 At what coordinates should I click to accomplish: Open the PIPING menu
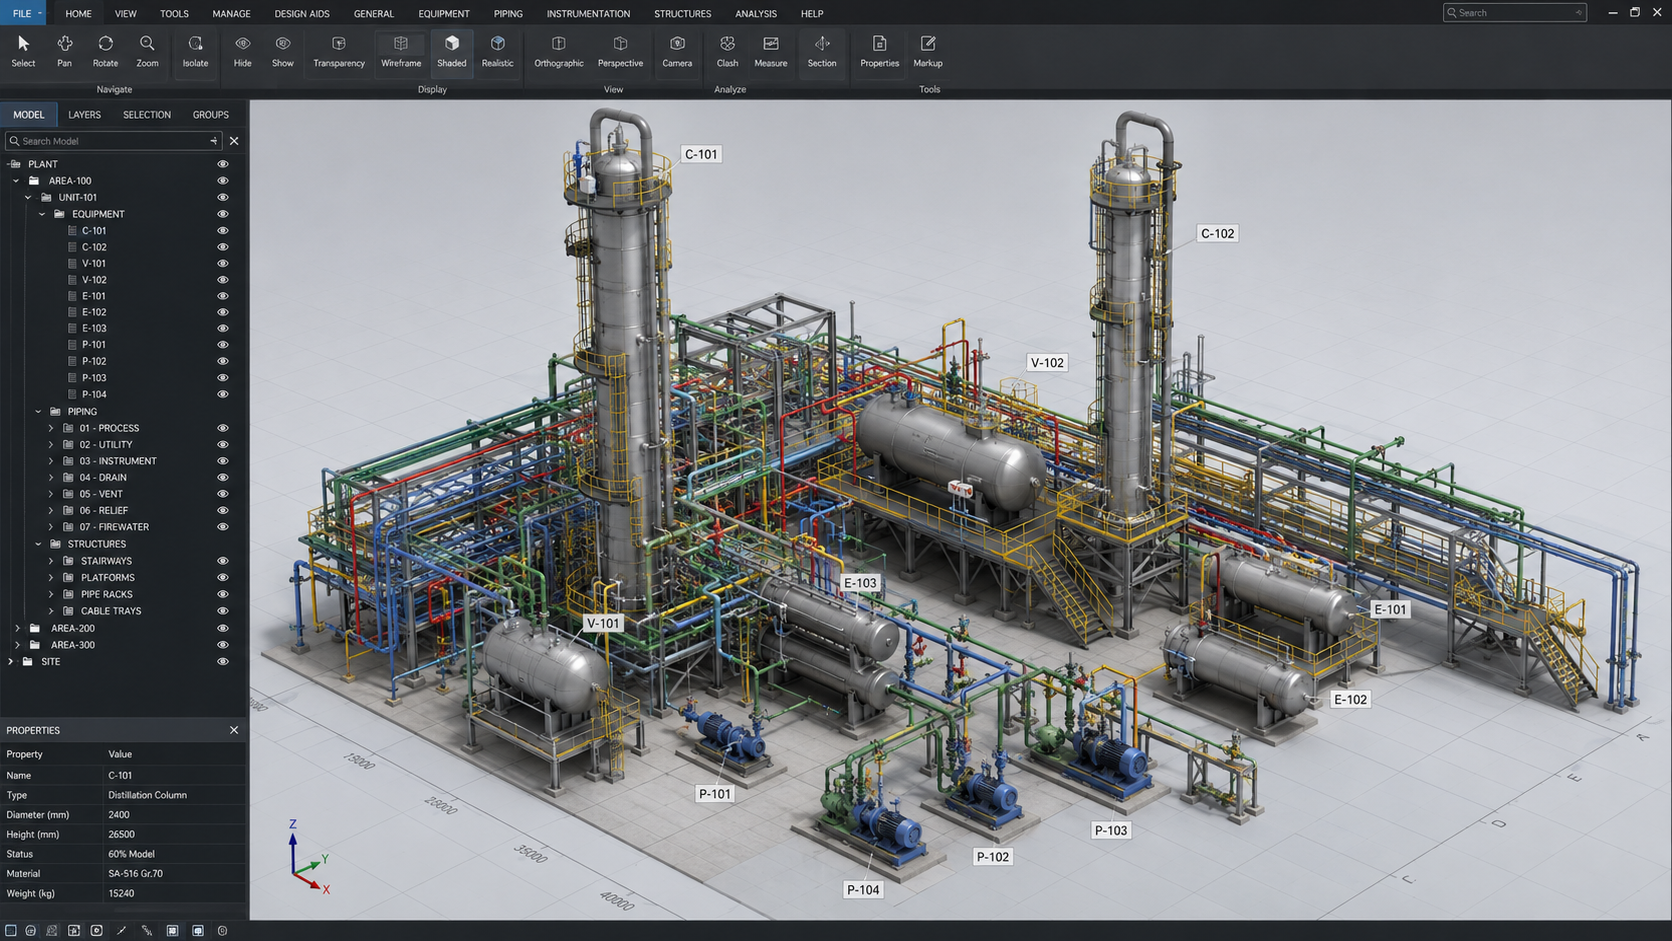coord(508,14)
